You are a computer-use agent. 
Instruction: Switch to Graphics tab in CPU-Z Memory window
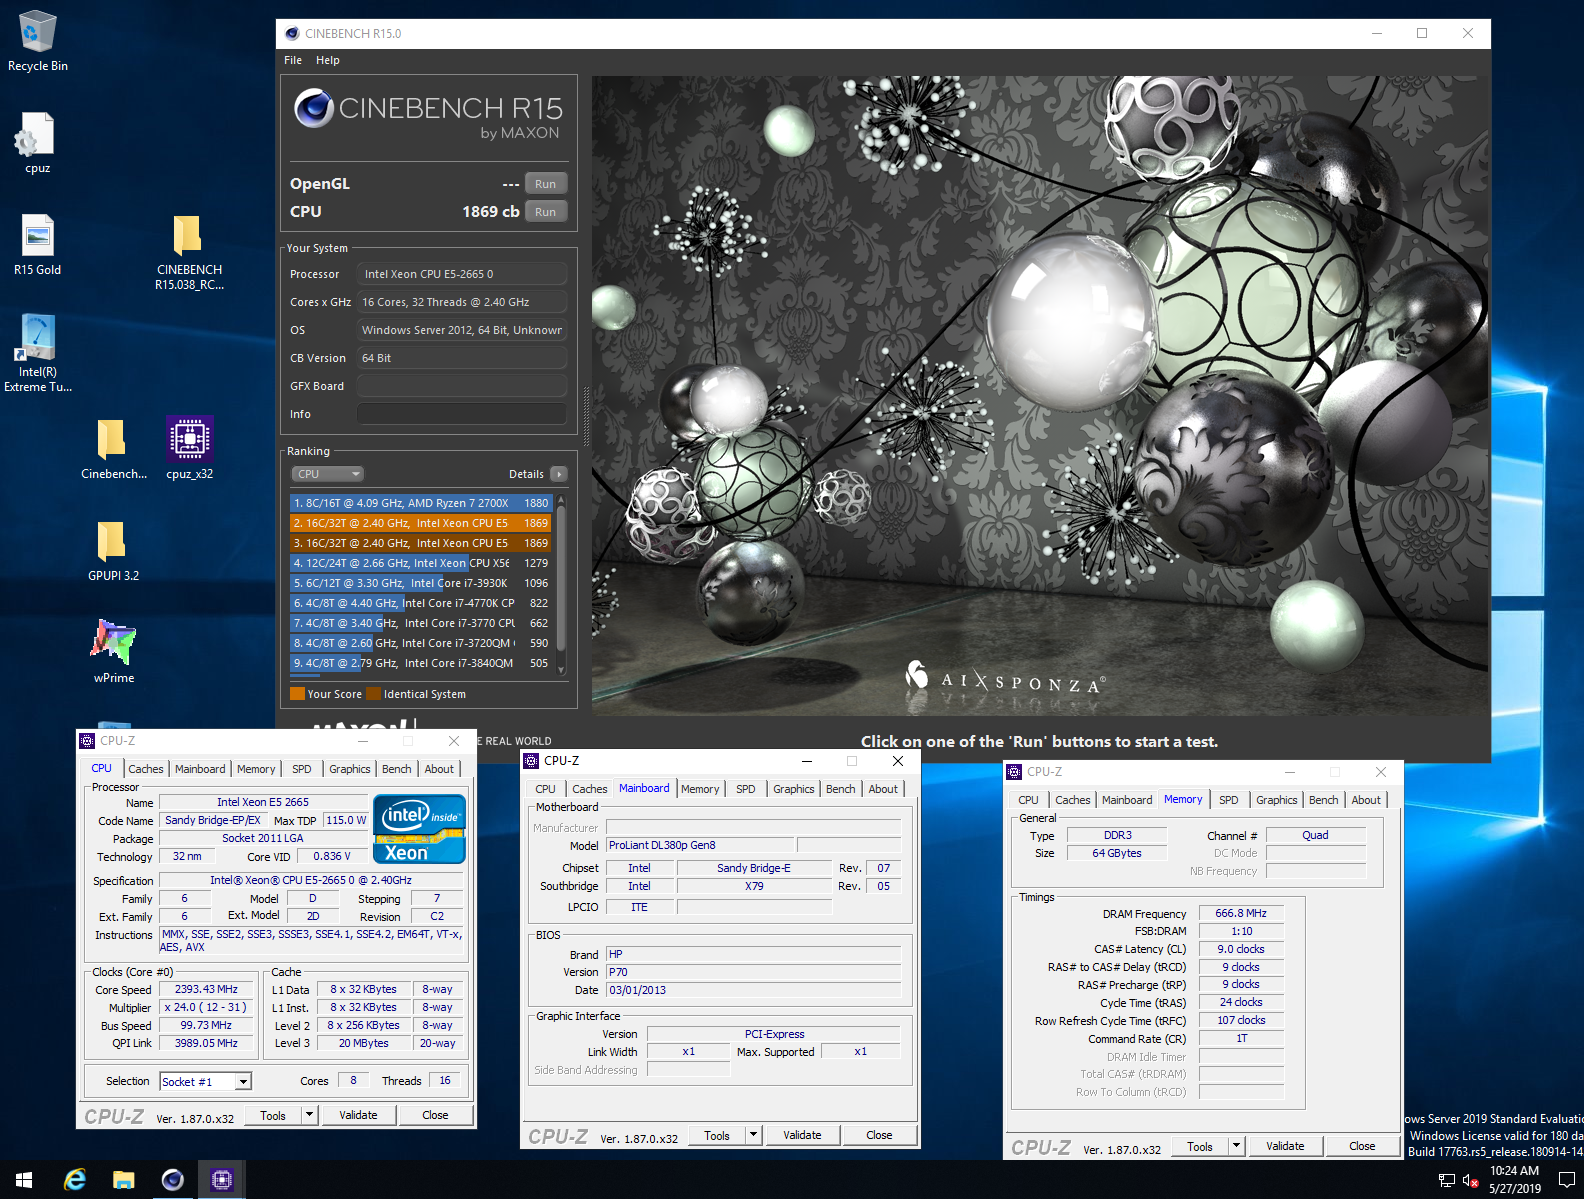click(x=1277, y=800)
